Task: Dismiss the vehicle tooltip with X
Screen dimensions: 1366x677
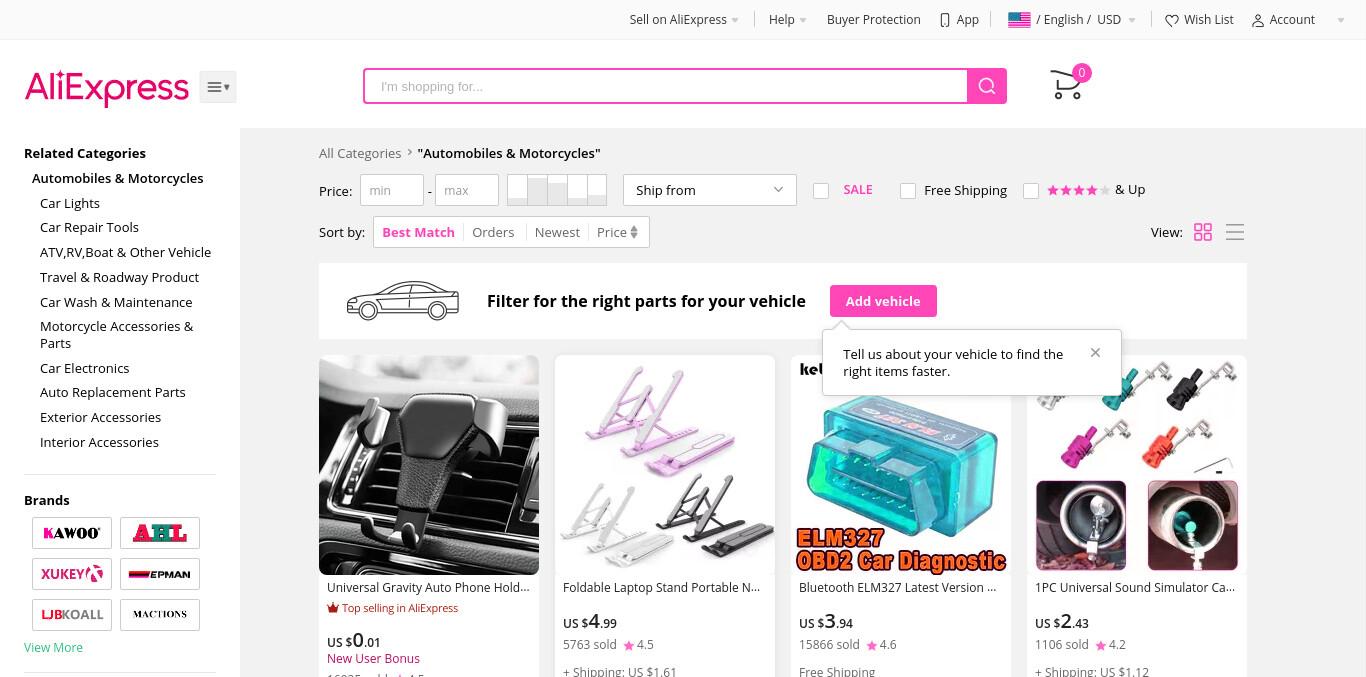Action: 1095,352
